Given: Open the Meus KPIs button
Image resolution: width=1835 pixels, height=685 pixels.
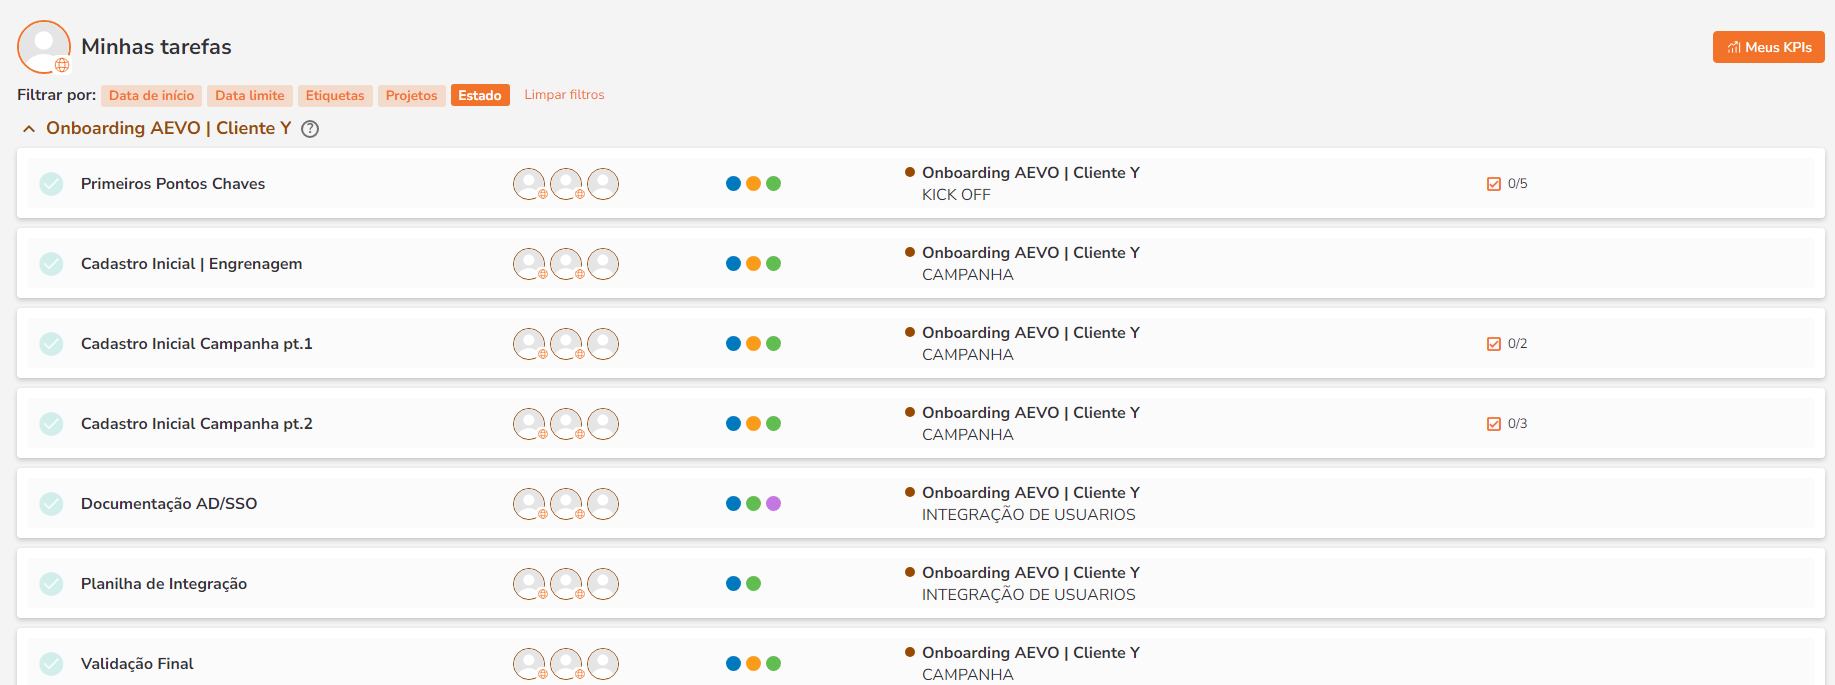Looking at the screenshot, I should 1768,47.
